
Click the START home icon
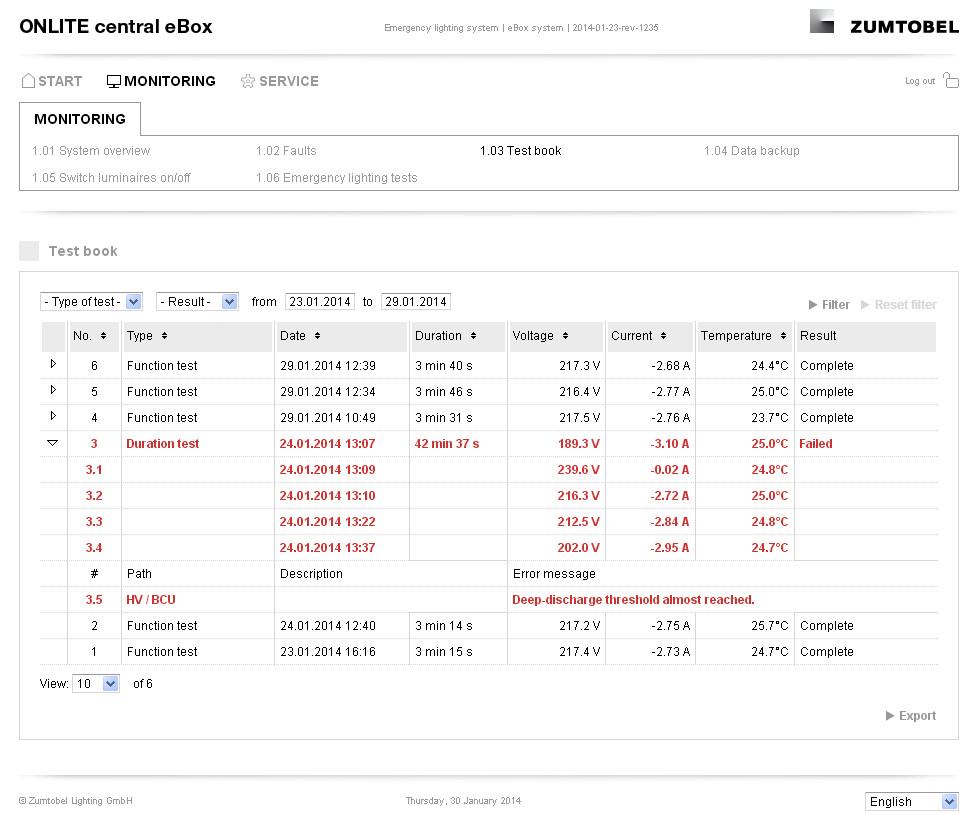(28, 81)
